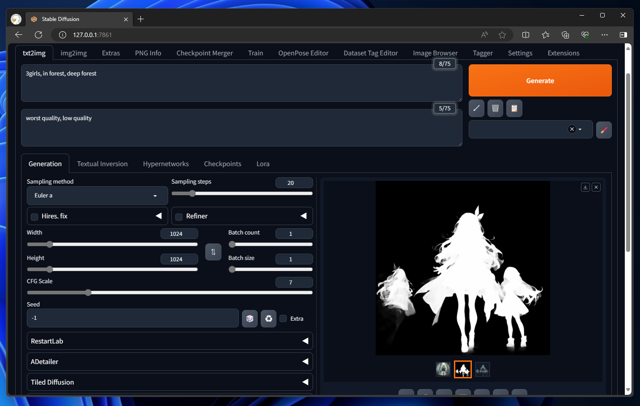Select the third gallery thumbnail
The height and width of the screenshot is (406, 640).
(x=482, y=369)
